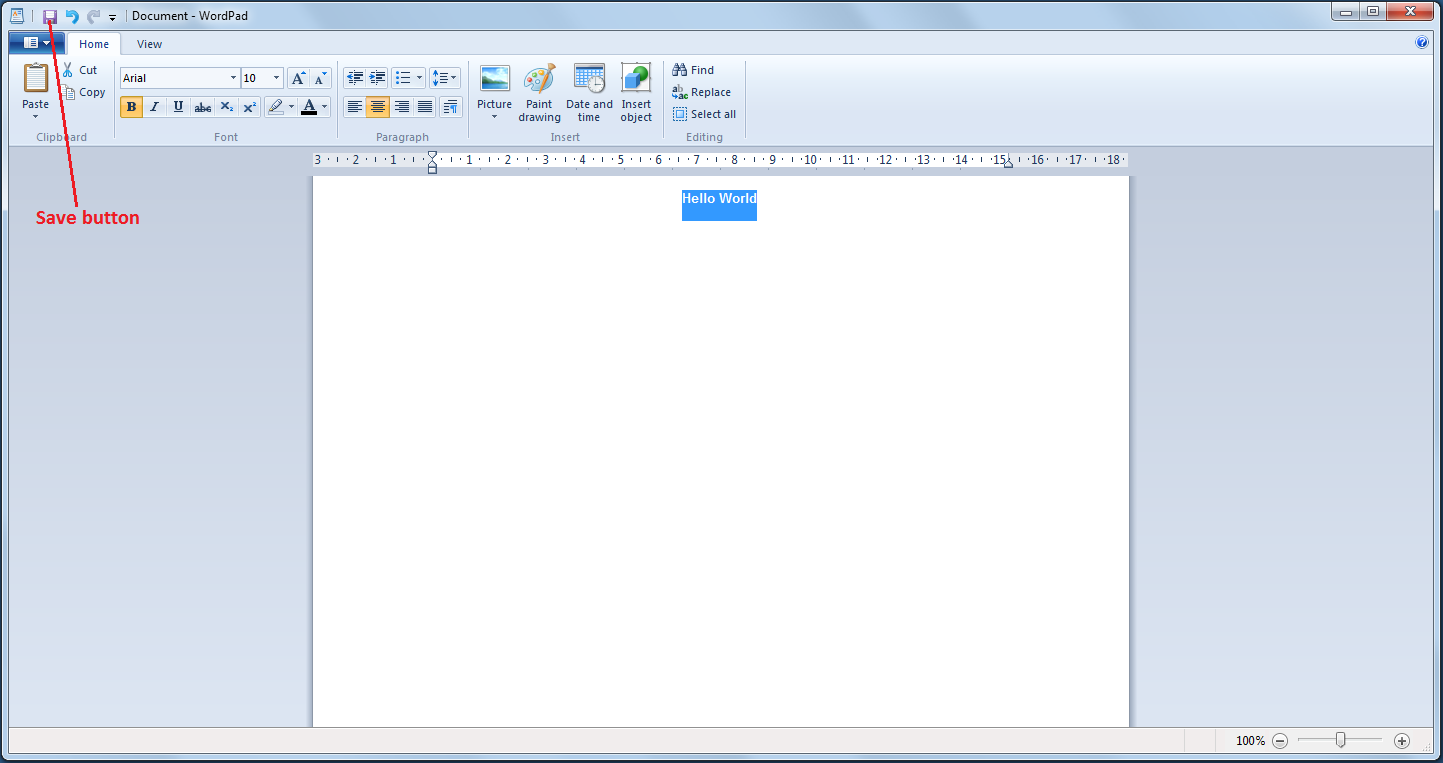Cut the selected text
The image size is (1443, 763).
[x=80, y=70]
